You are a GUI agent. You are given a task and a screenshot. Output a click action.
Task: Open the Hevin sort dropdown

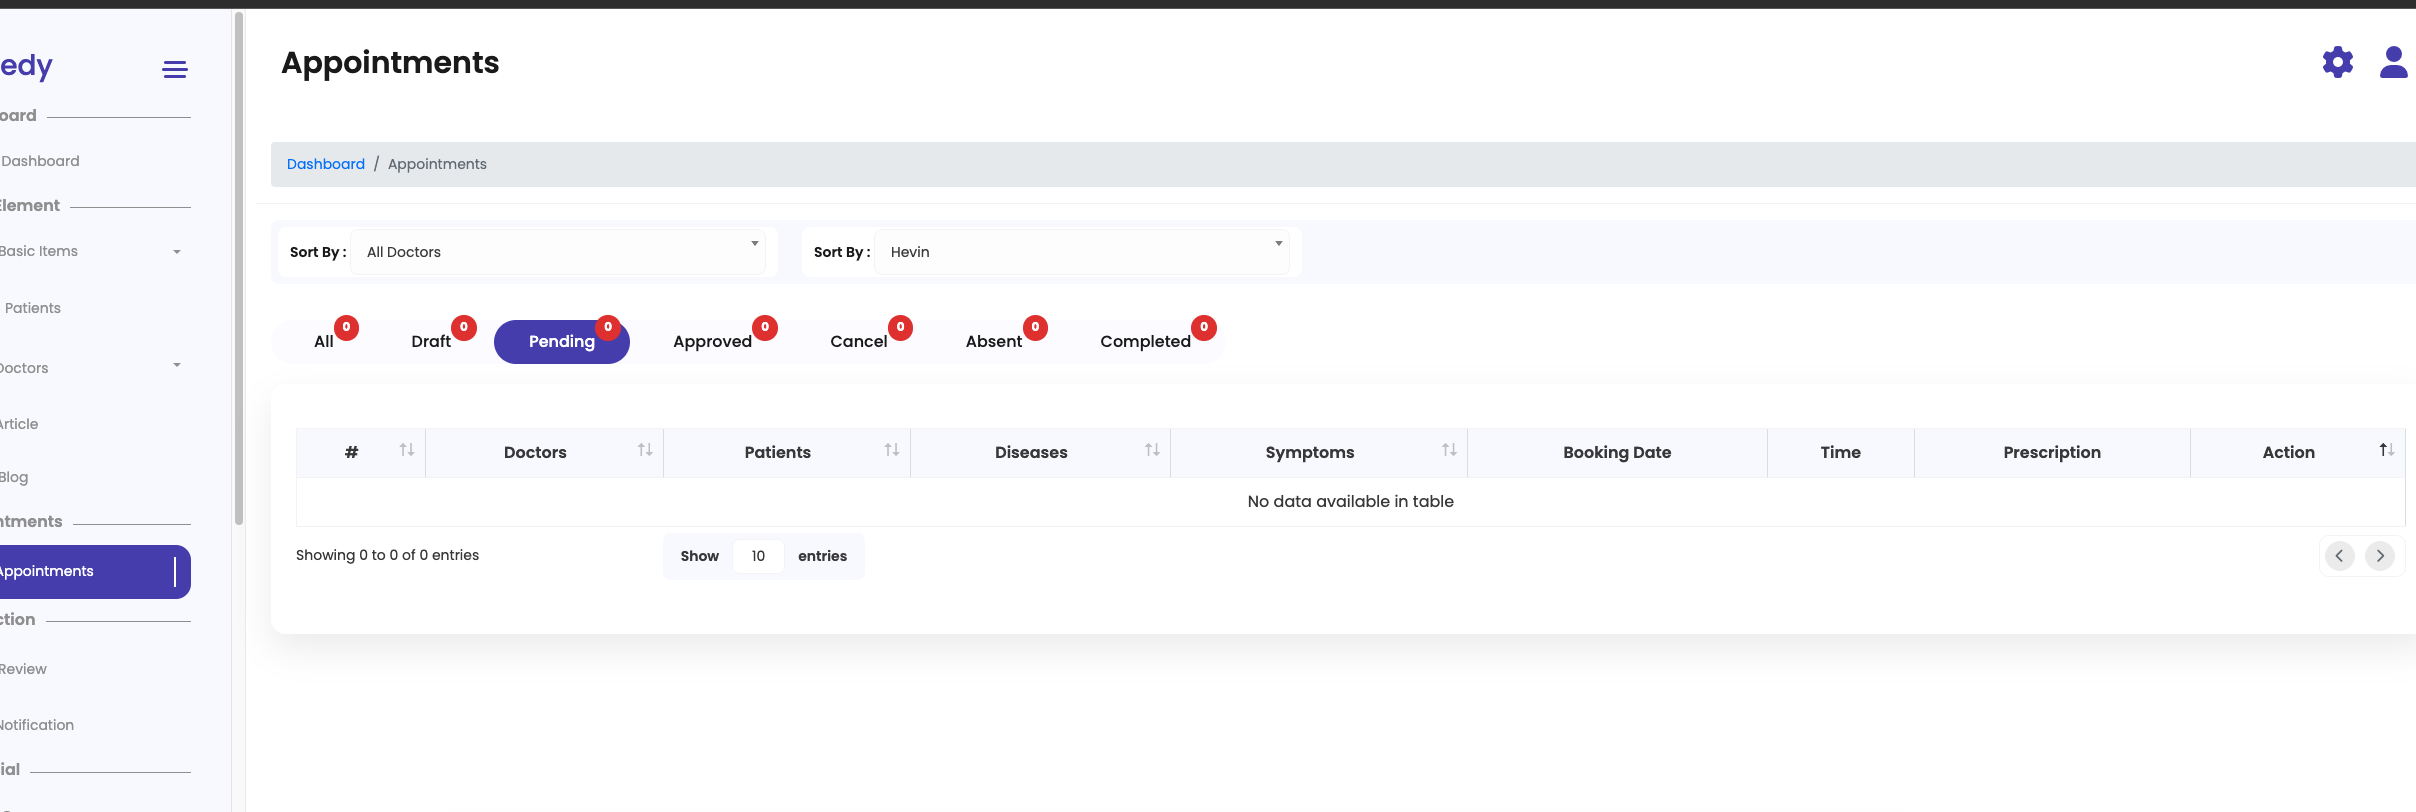coord(1082,252)
